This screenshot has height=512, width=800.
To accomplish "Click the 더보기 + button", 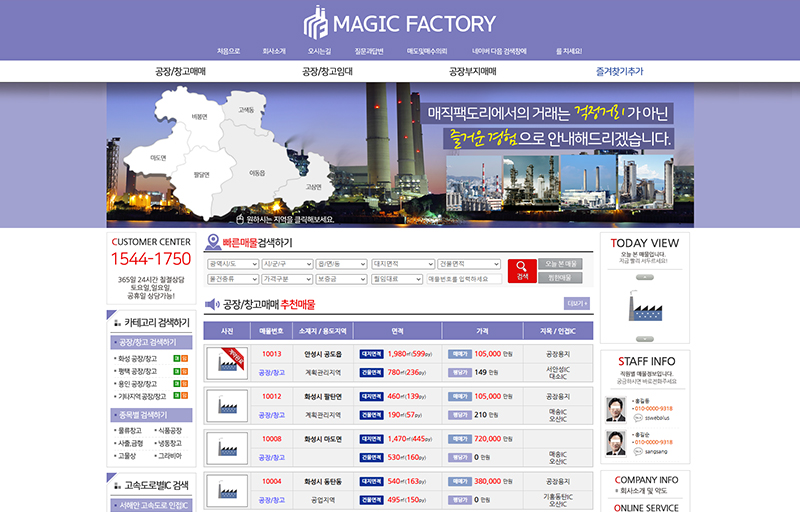I will click(x=577, y=303).
